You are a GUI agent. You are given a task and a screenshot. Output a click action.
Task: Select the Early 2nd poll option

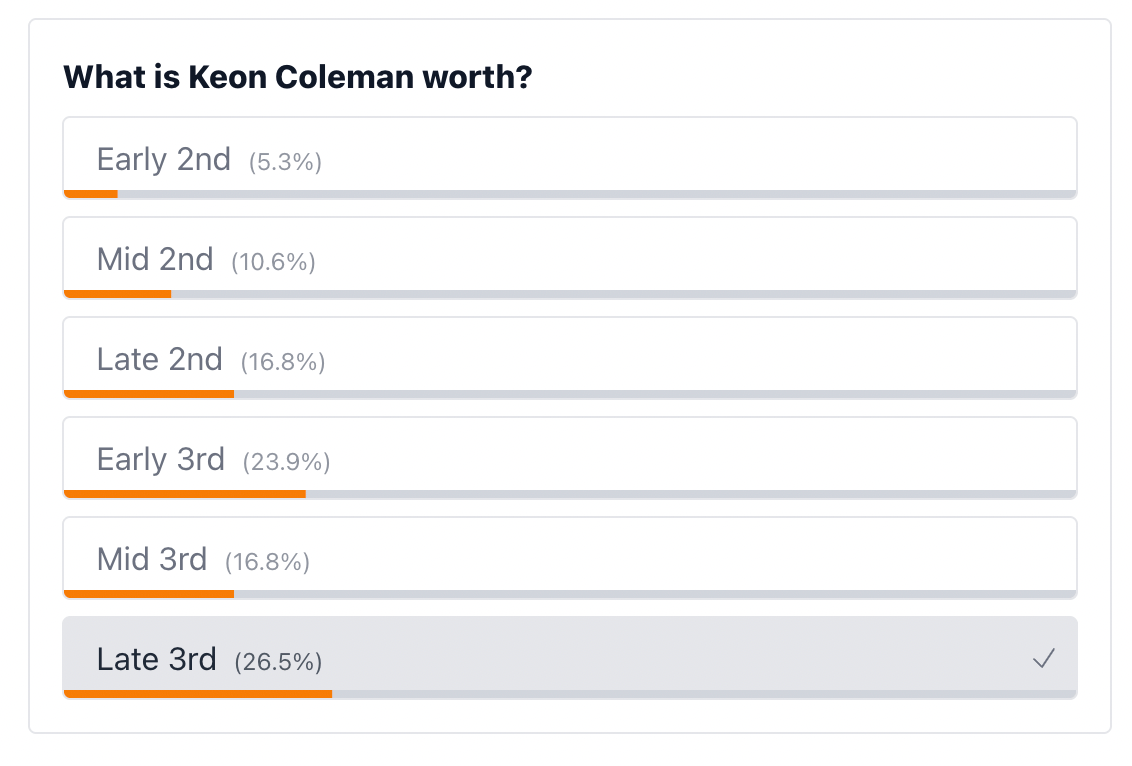pos(570,158)
